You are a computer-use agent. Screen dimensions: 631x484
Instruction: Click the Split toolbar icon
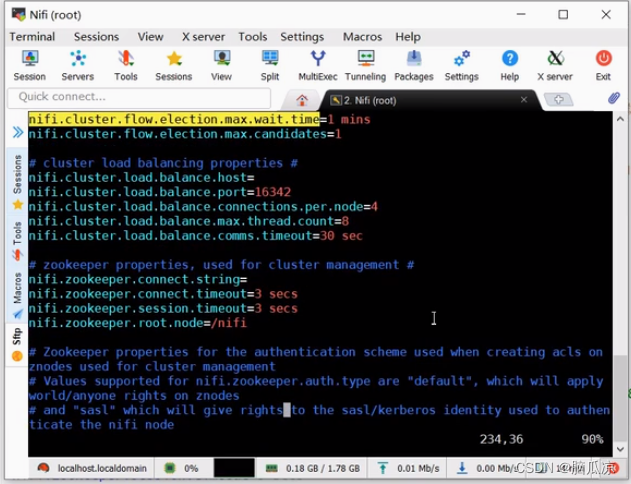(x=270, y=65)
